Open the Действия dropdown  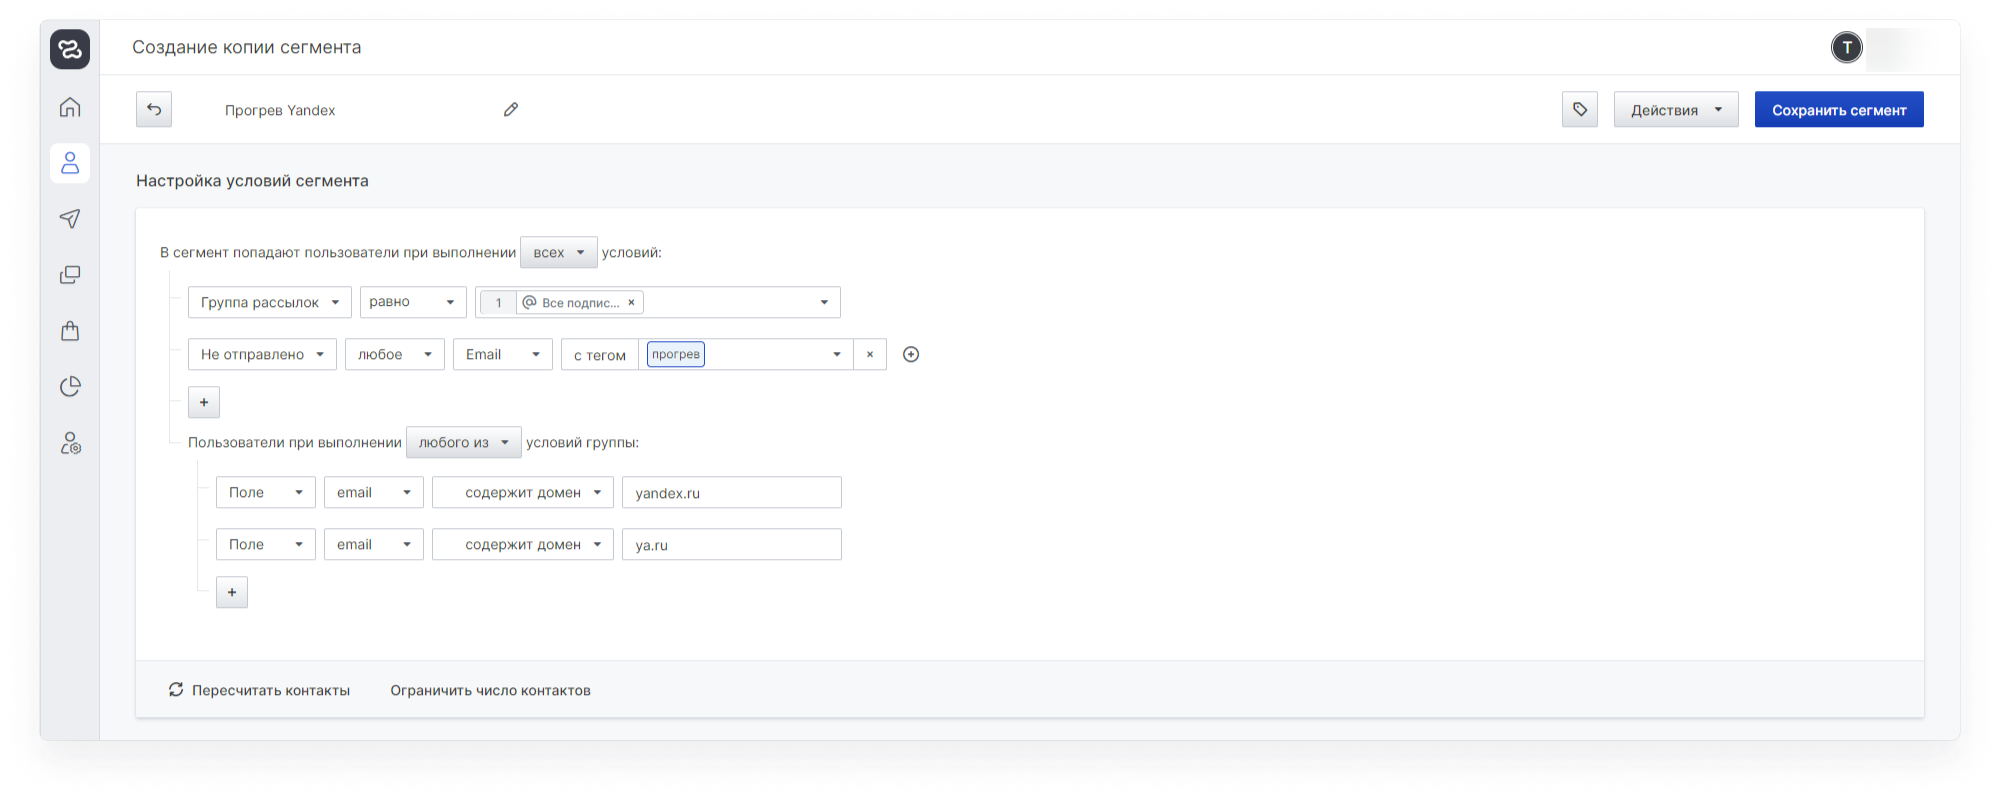[1676, 109]
